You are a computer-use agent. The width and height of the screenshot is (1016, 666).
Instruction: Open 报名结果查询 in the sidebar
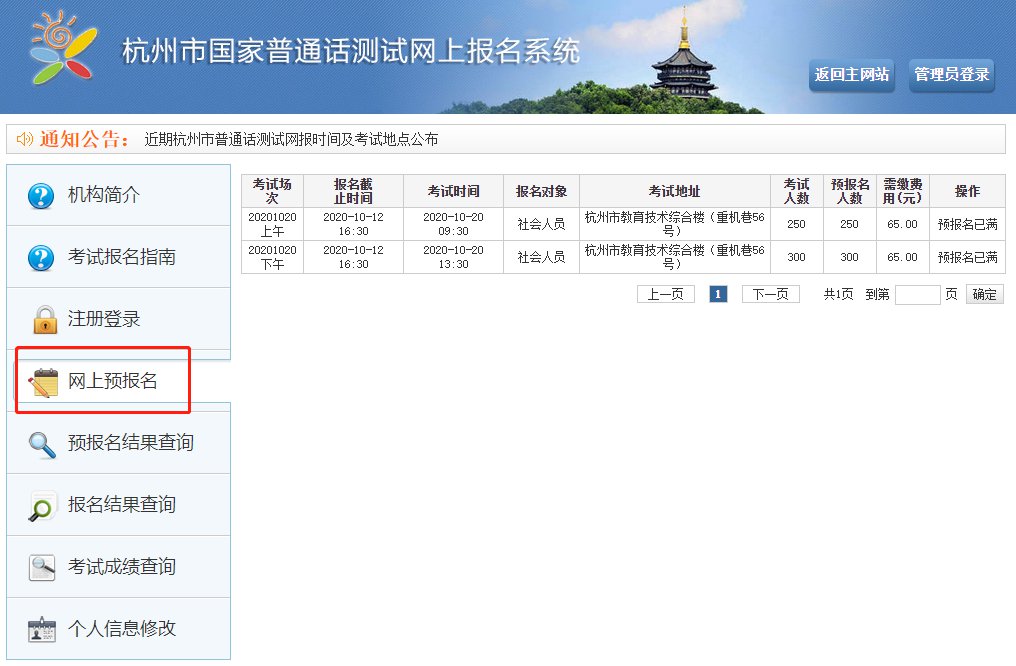pos(119,505)
